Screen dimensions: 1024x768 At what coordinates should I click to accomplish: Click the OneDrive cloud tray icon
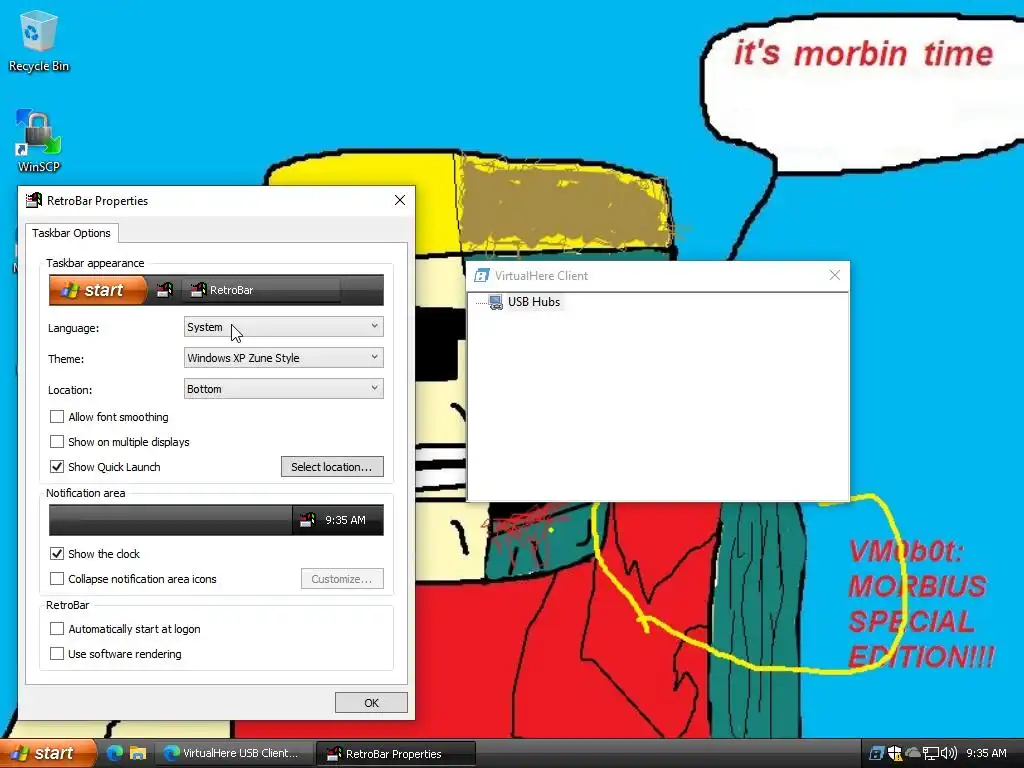click(x=912, y=753)
